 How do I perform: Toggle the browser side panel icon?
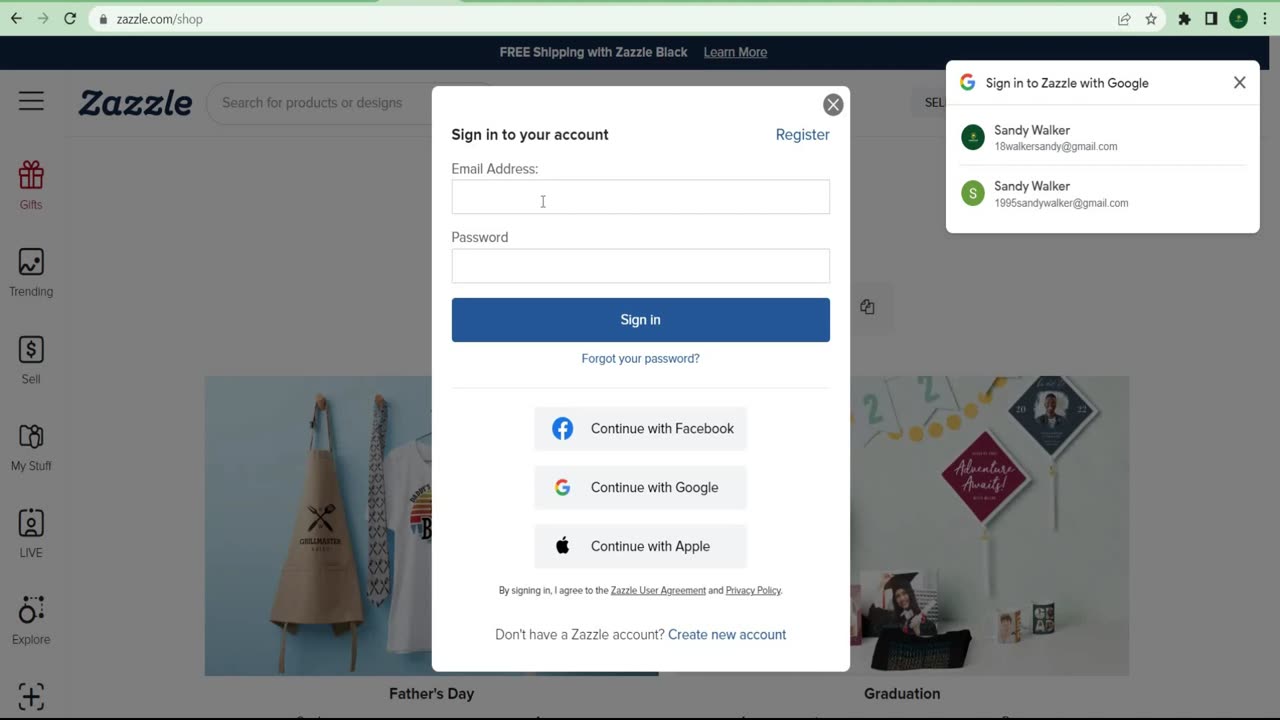1211,19
